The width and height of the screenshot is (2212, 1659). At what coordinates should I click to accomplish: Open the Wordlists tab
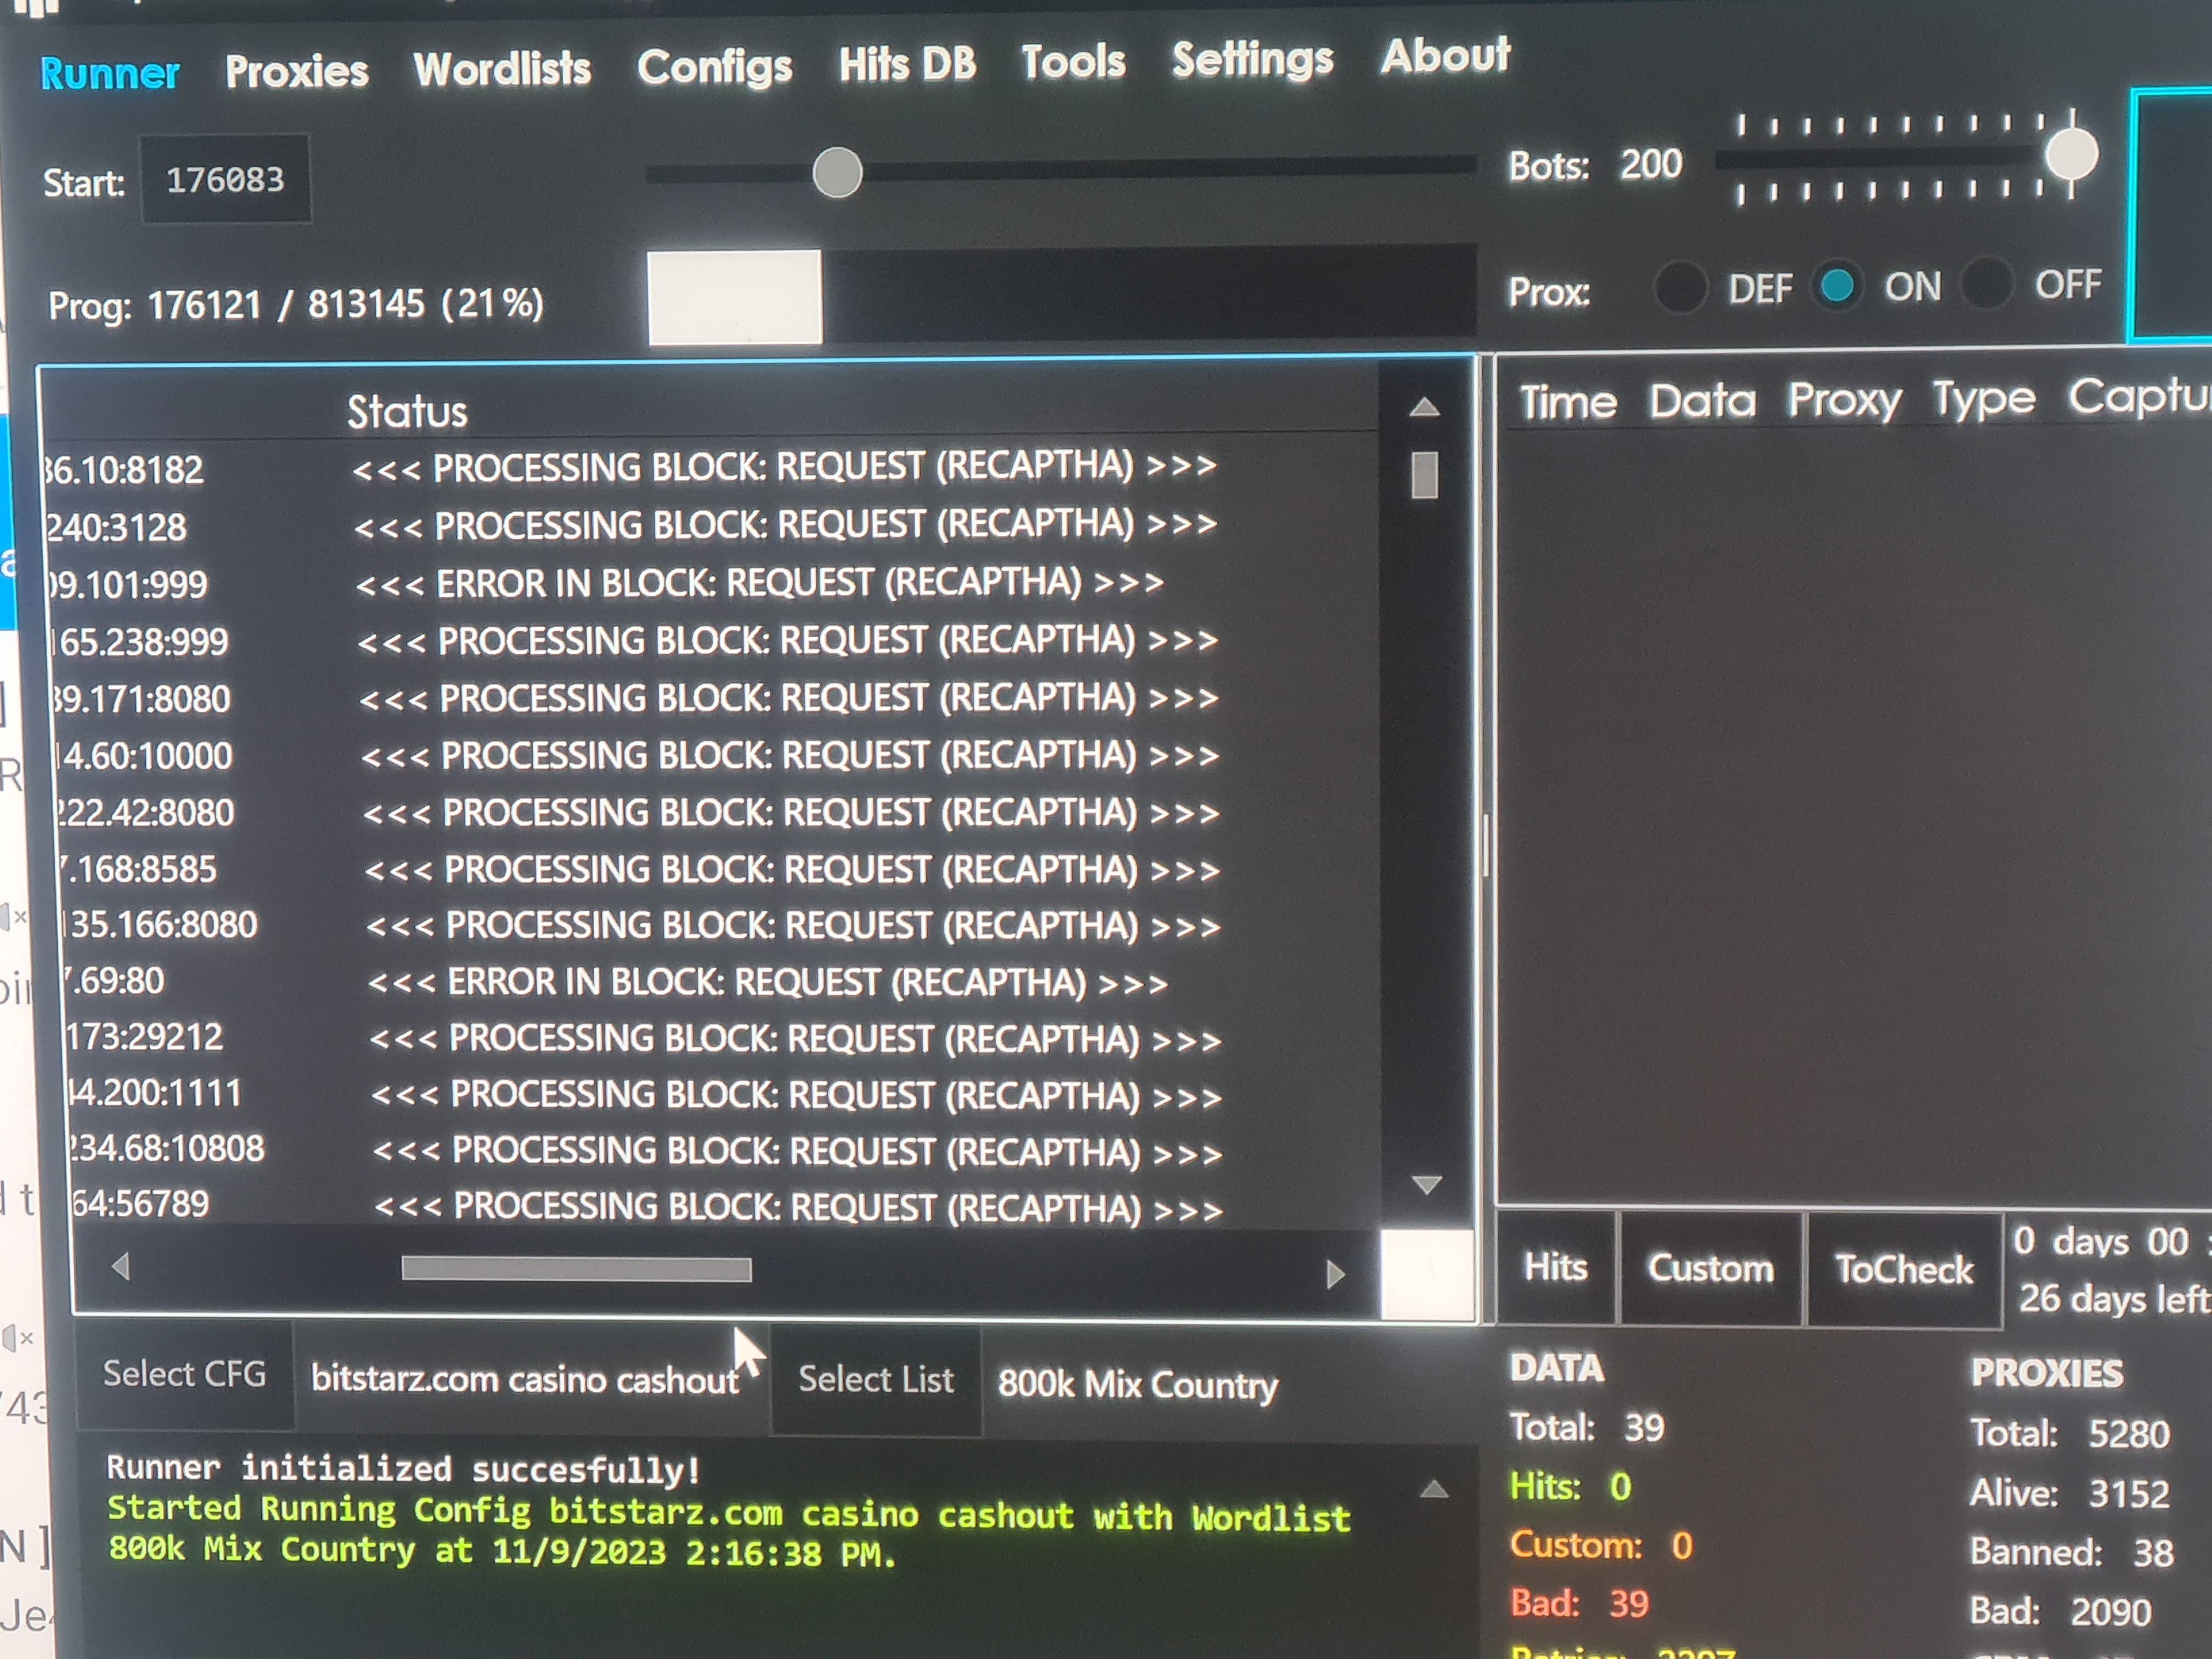(x=502, y=69)
